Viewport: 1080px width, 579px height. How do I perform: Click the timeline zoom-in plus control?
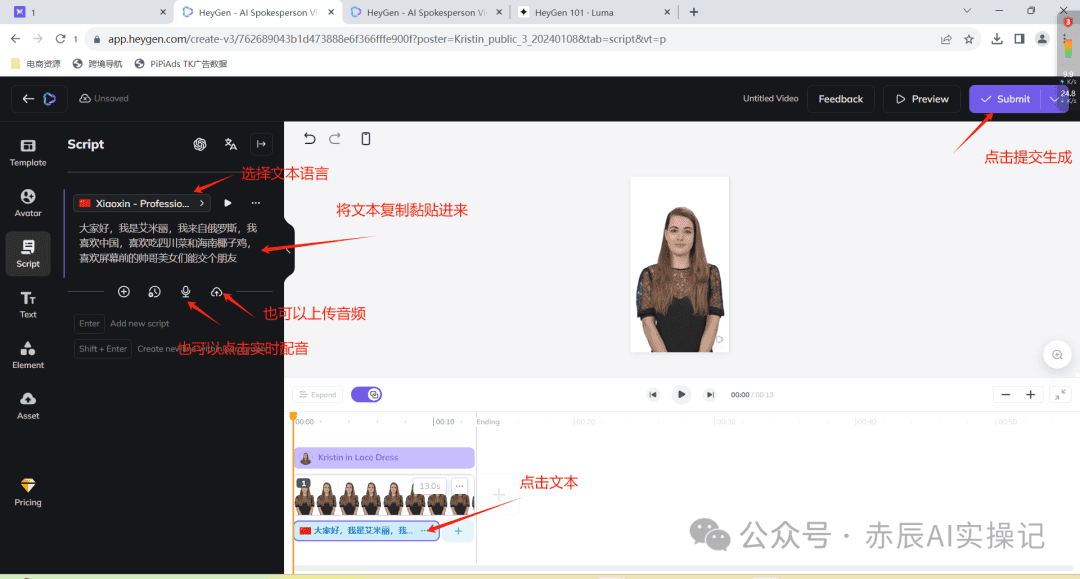click(x=1031, y=394)
